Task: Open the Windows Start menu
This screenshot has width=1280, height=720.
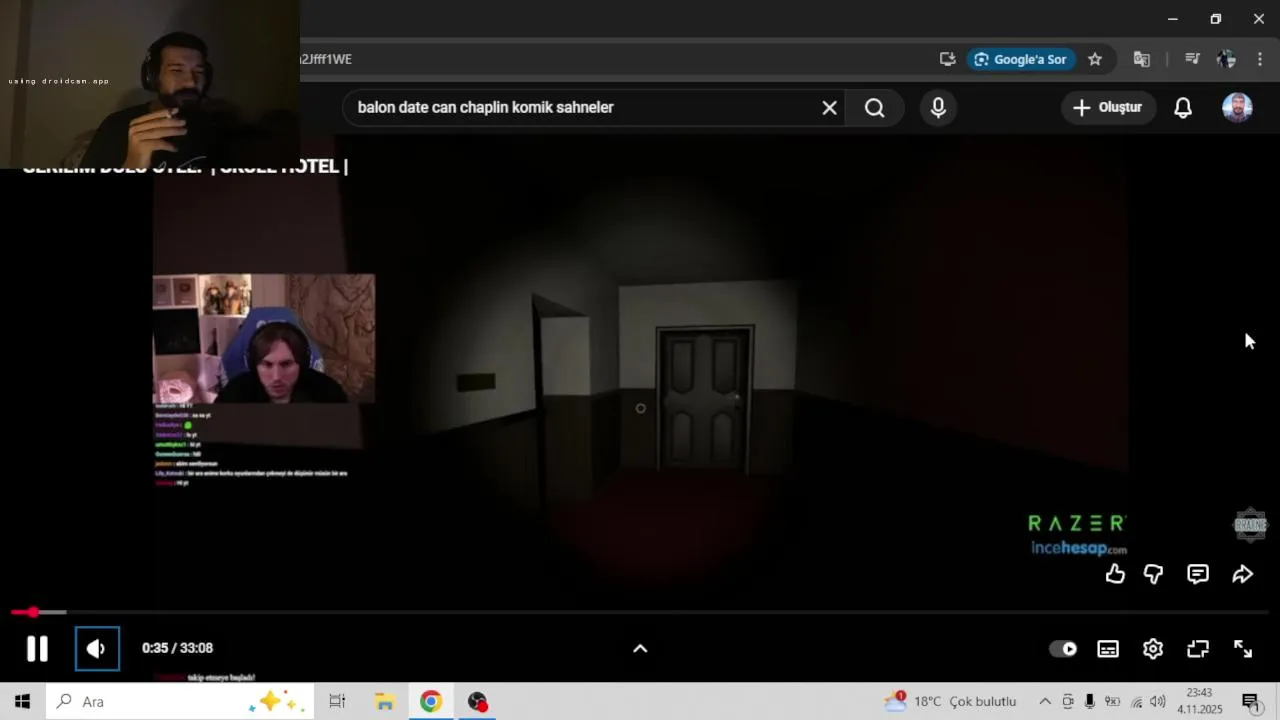Action: (x=22, y=702)
